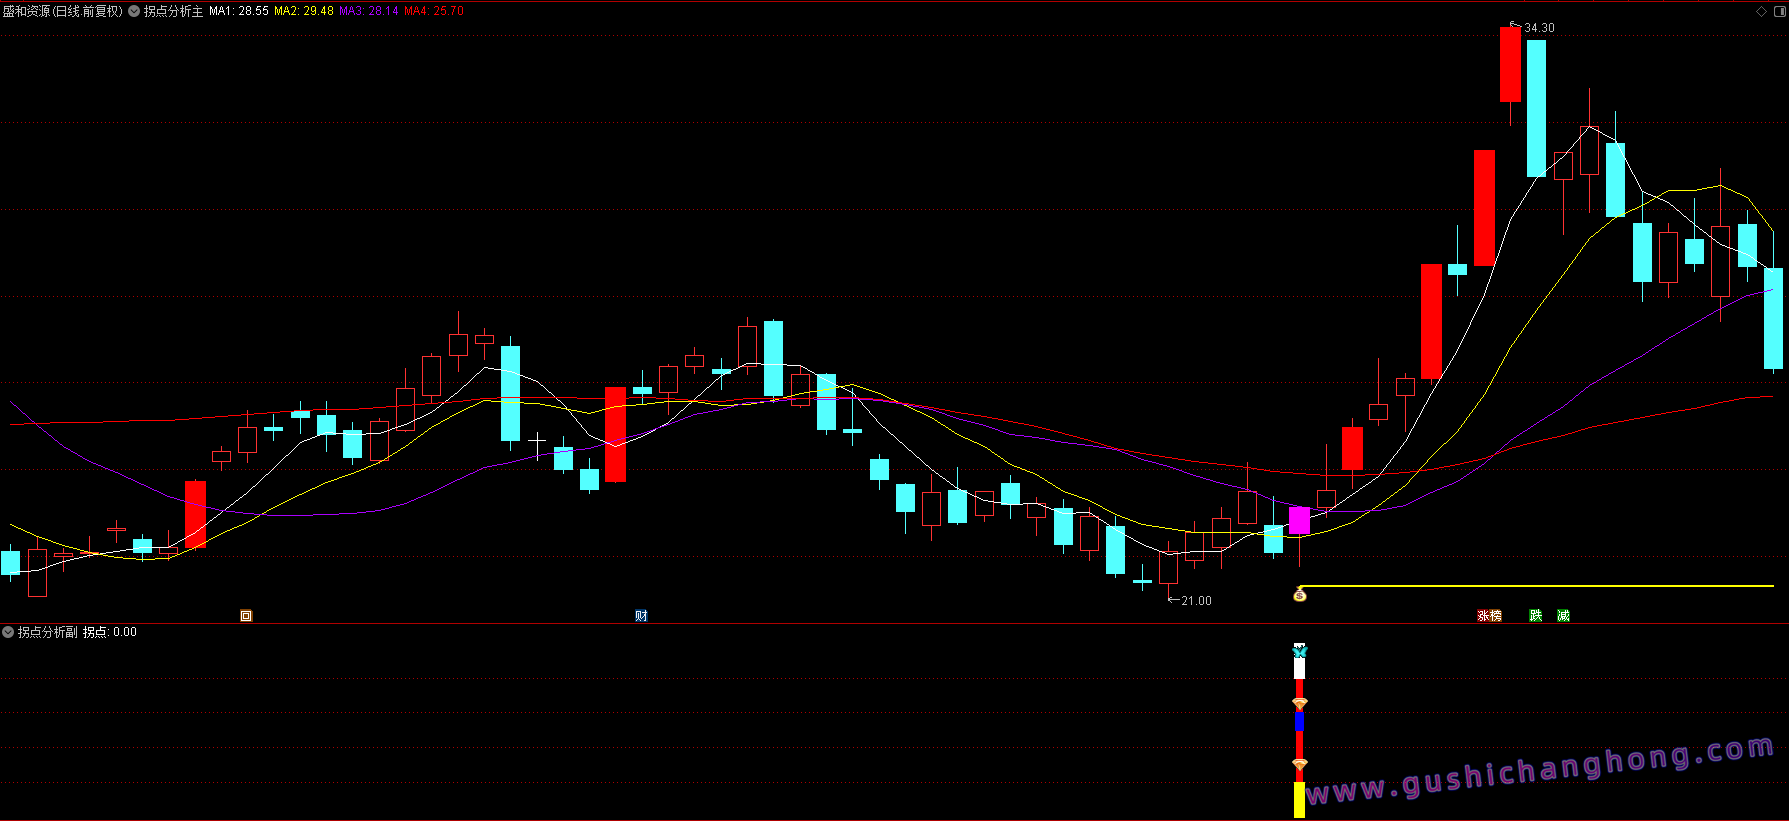Viewport: 1789px width, 821px height.
Task: Click the lower orange diamond icon
Action: point(1300,765)
